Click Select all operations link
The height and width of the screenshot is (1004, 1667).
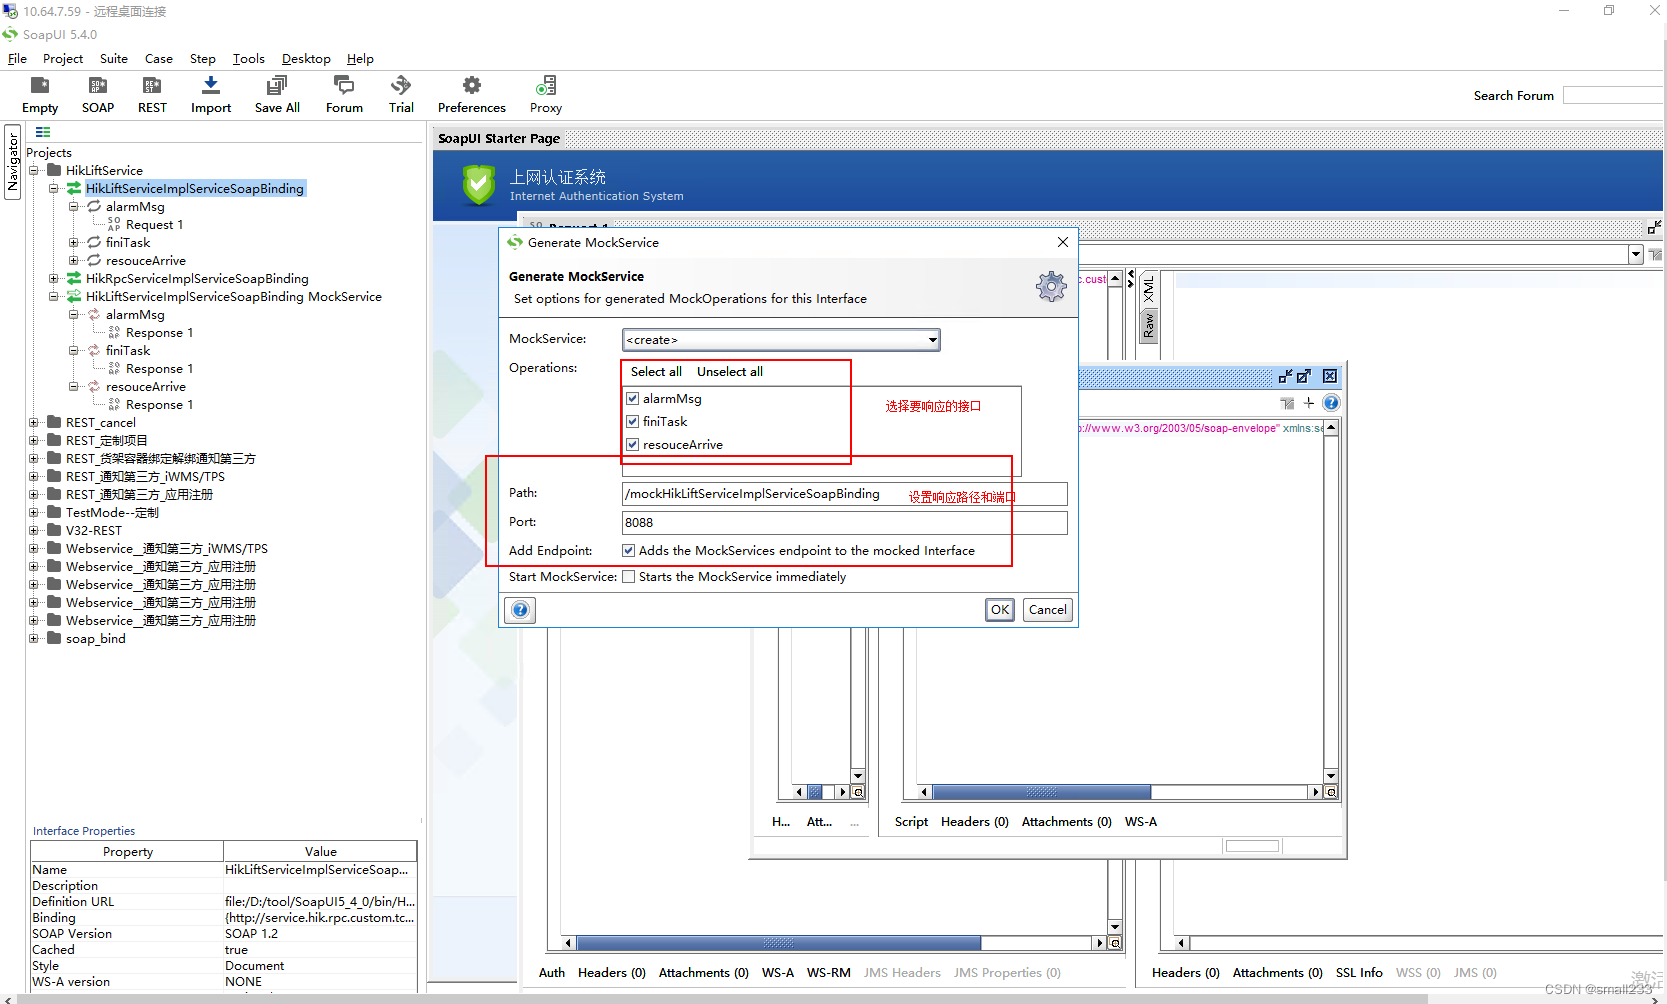click(x=656, y=372)
